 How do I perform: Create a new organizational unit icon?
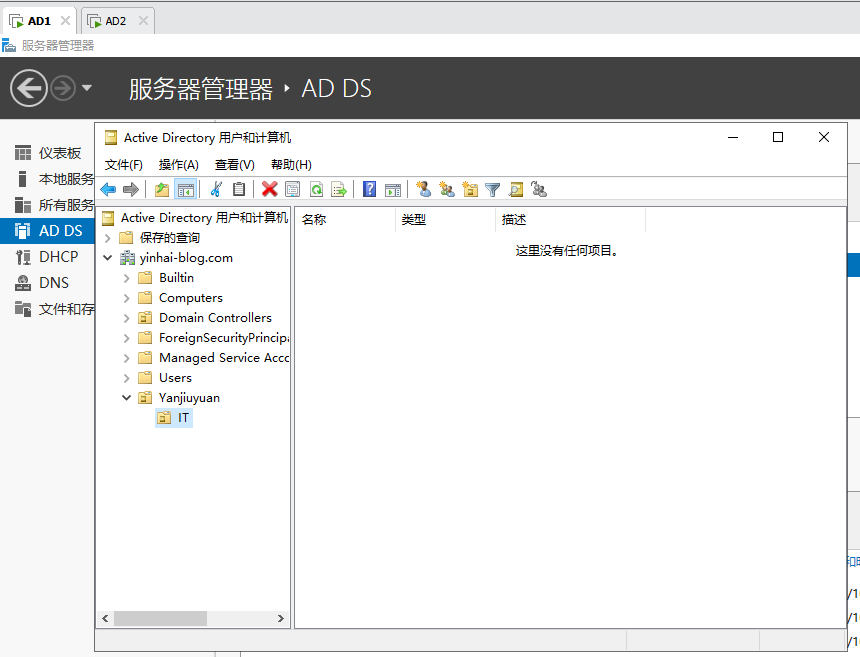click(470, 190)
